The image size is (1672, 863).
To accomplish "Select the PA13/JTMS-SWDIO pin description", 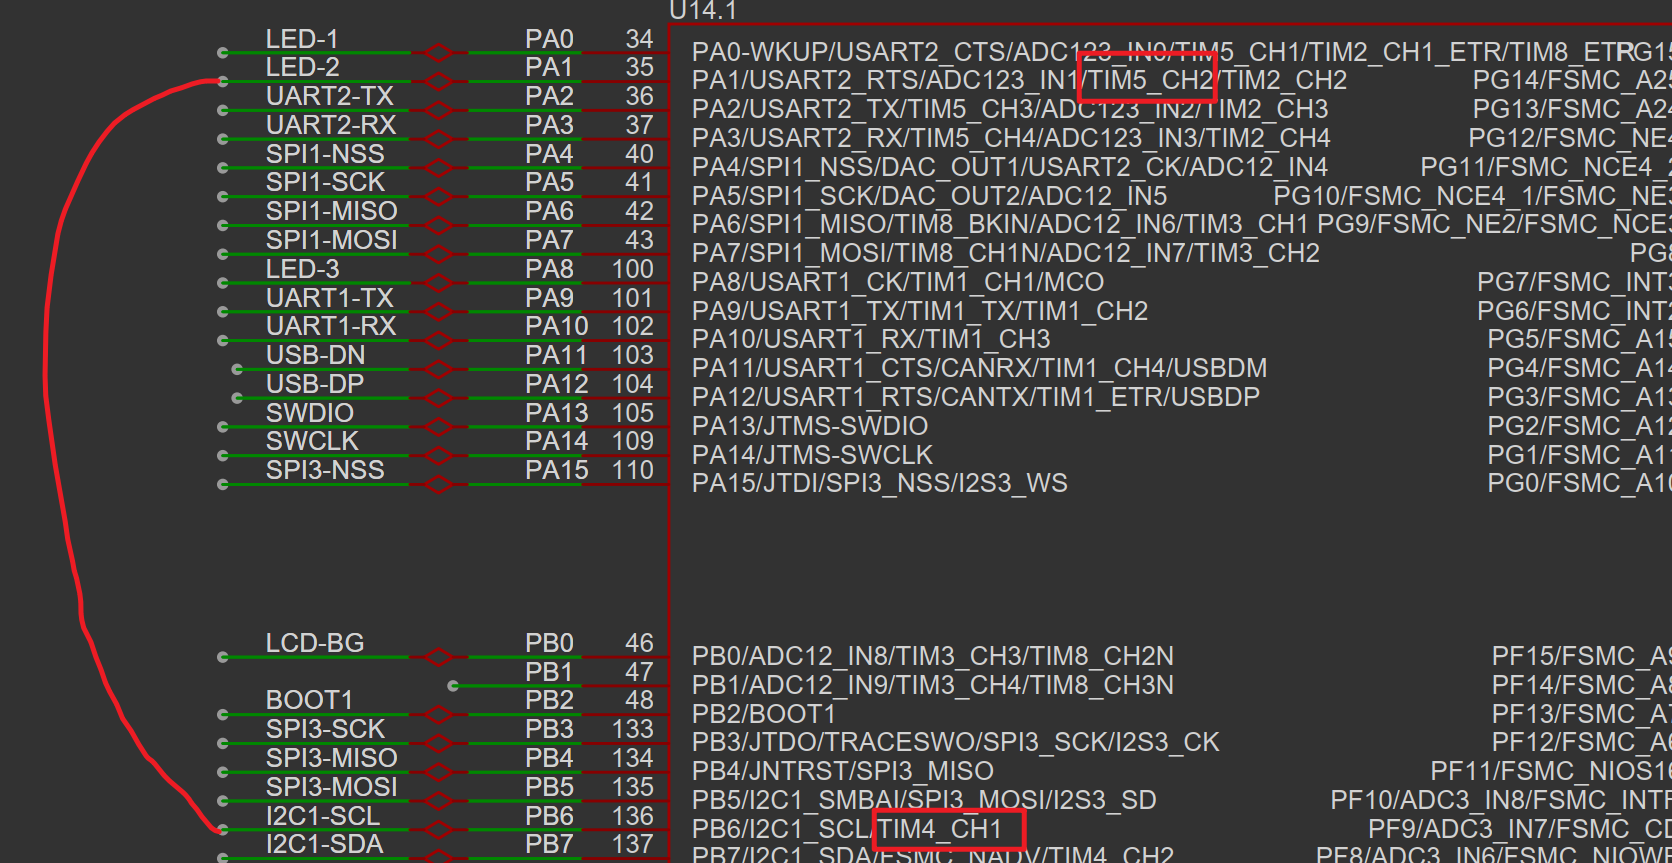I will (810, 426).
